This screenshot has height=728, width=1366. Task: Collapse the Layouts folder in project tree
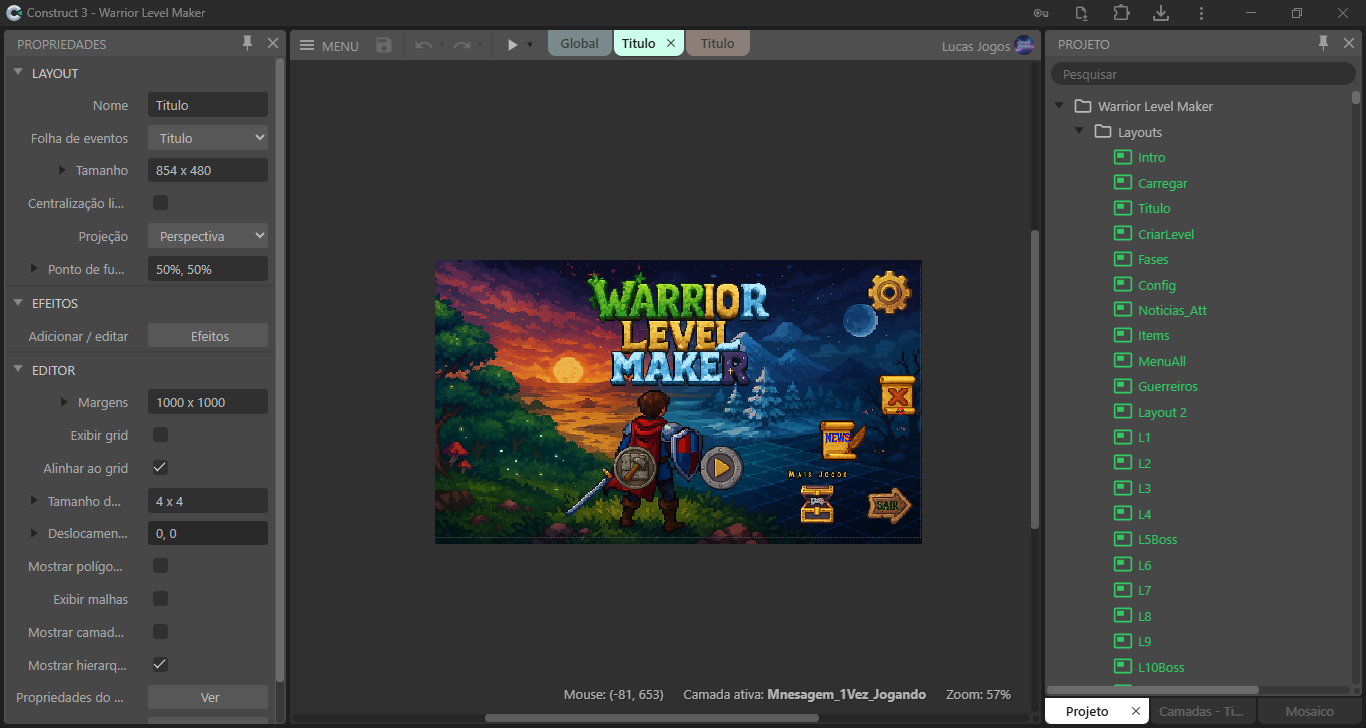coord(1079,132)
